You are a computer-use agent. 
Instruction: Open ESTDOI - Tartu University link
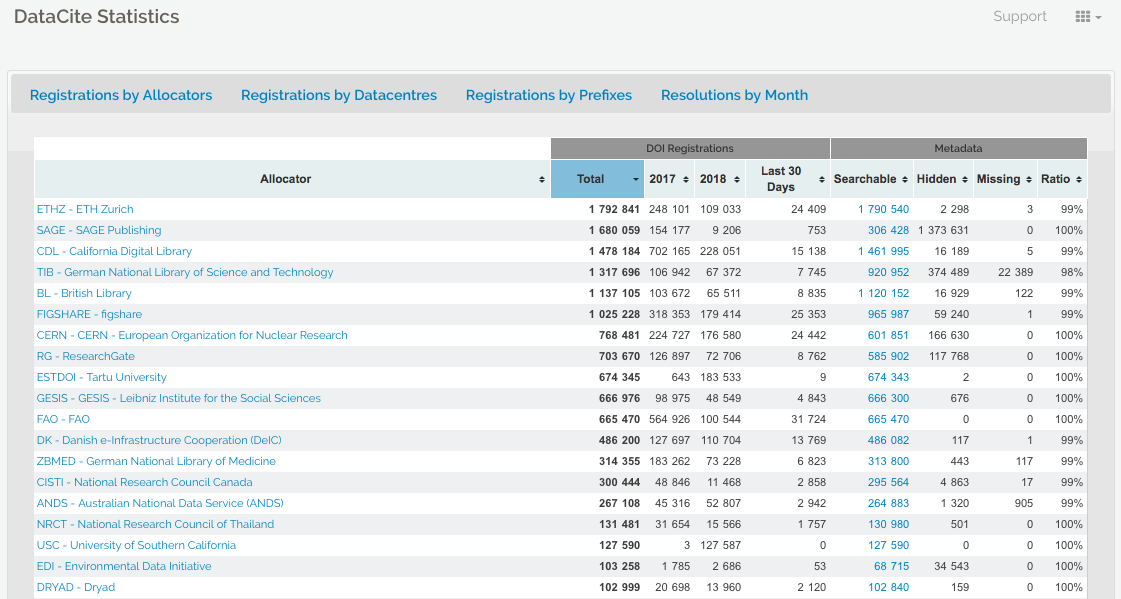[102, 377]
